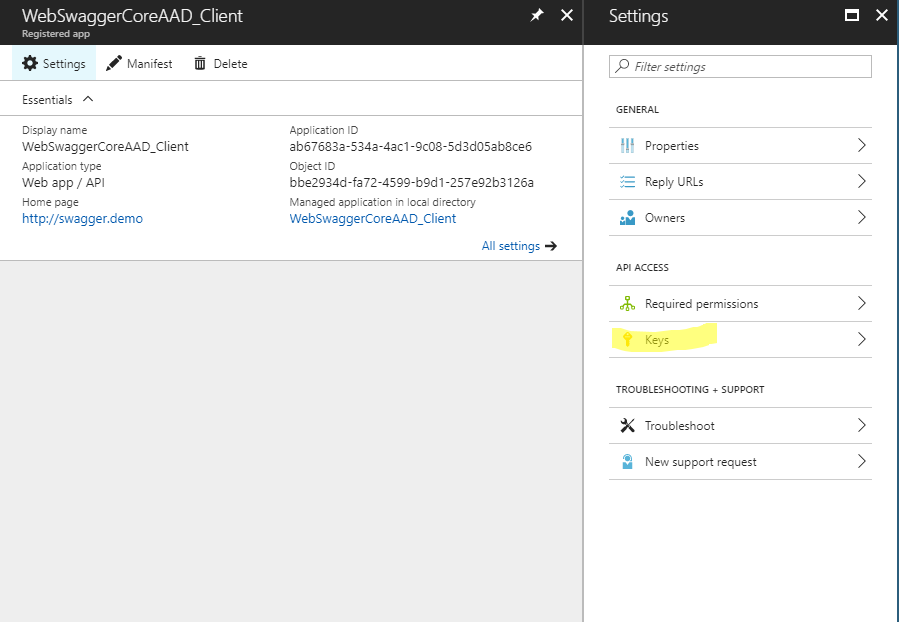Select the Object ID value bbe2934d-fa72-4599-b9d1-257e92b3126a
899x622 pixels.
pyautogui.click(x=412, y=182)
